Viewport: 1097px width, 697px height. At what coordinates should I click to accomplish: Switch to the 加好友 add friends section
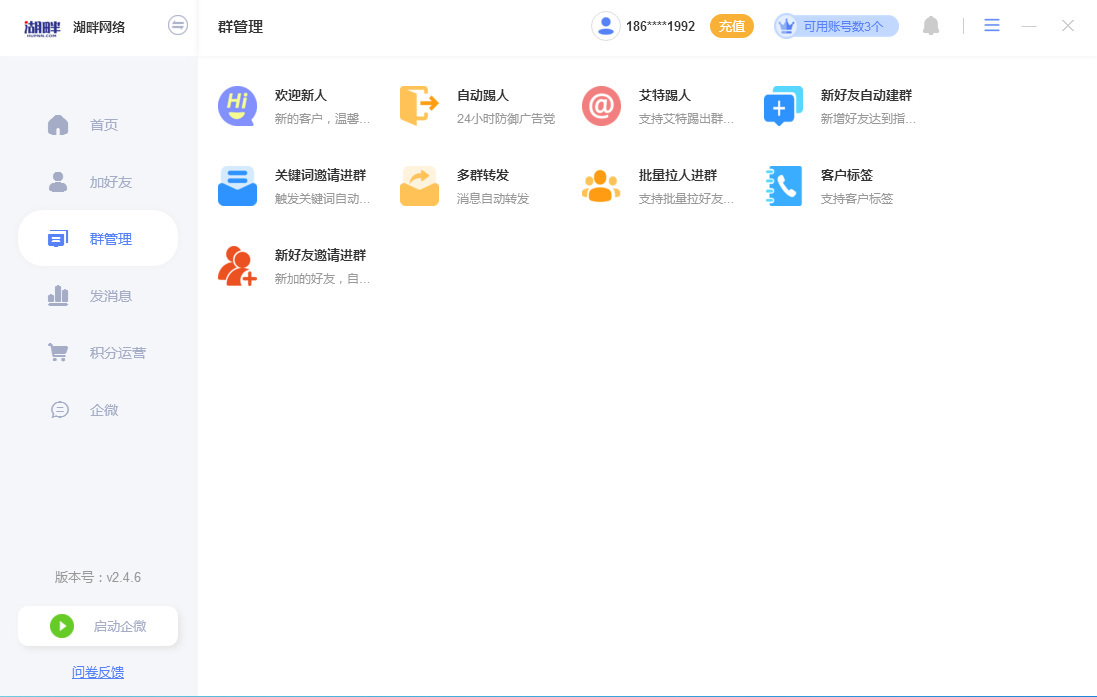coord(97,181)
